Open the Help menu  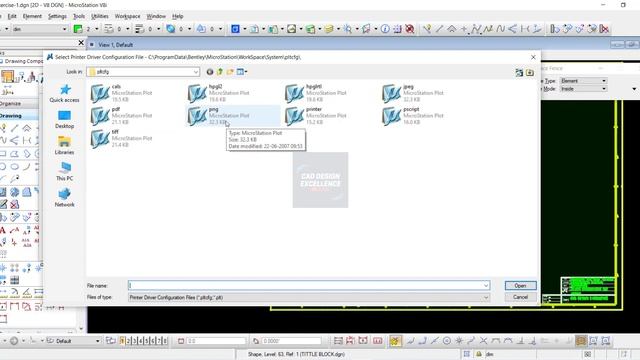click(178, 16)
